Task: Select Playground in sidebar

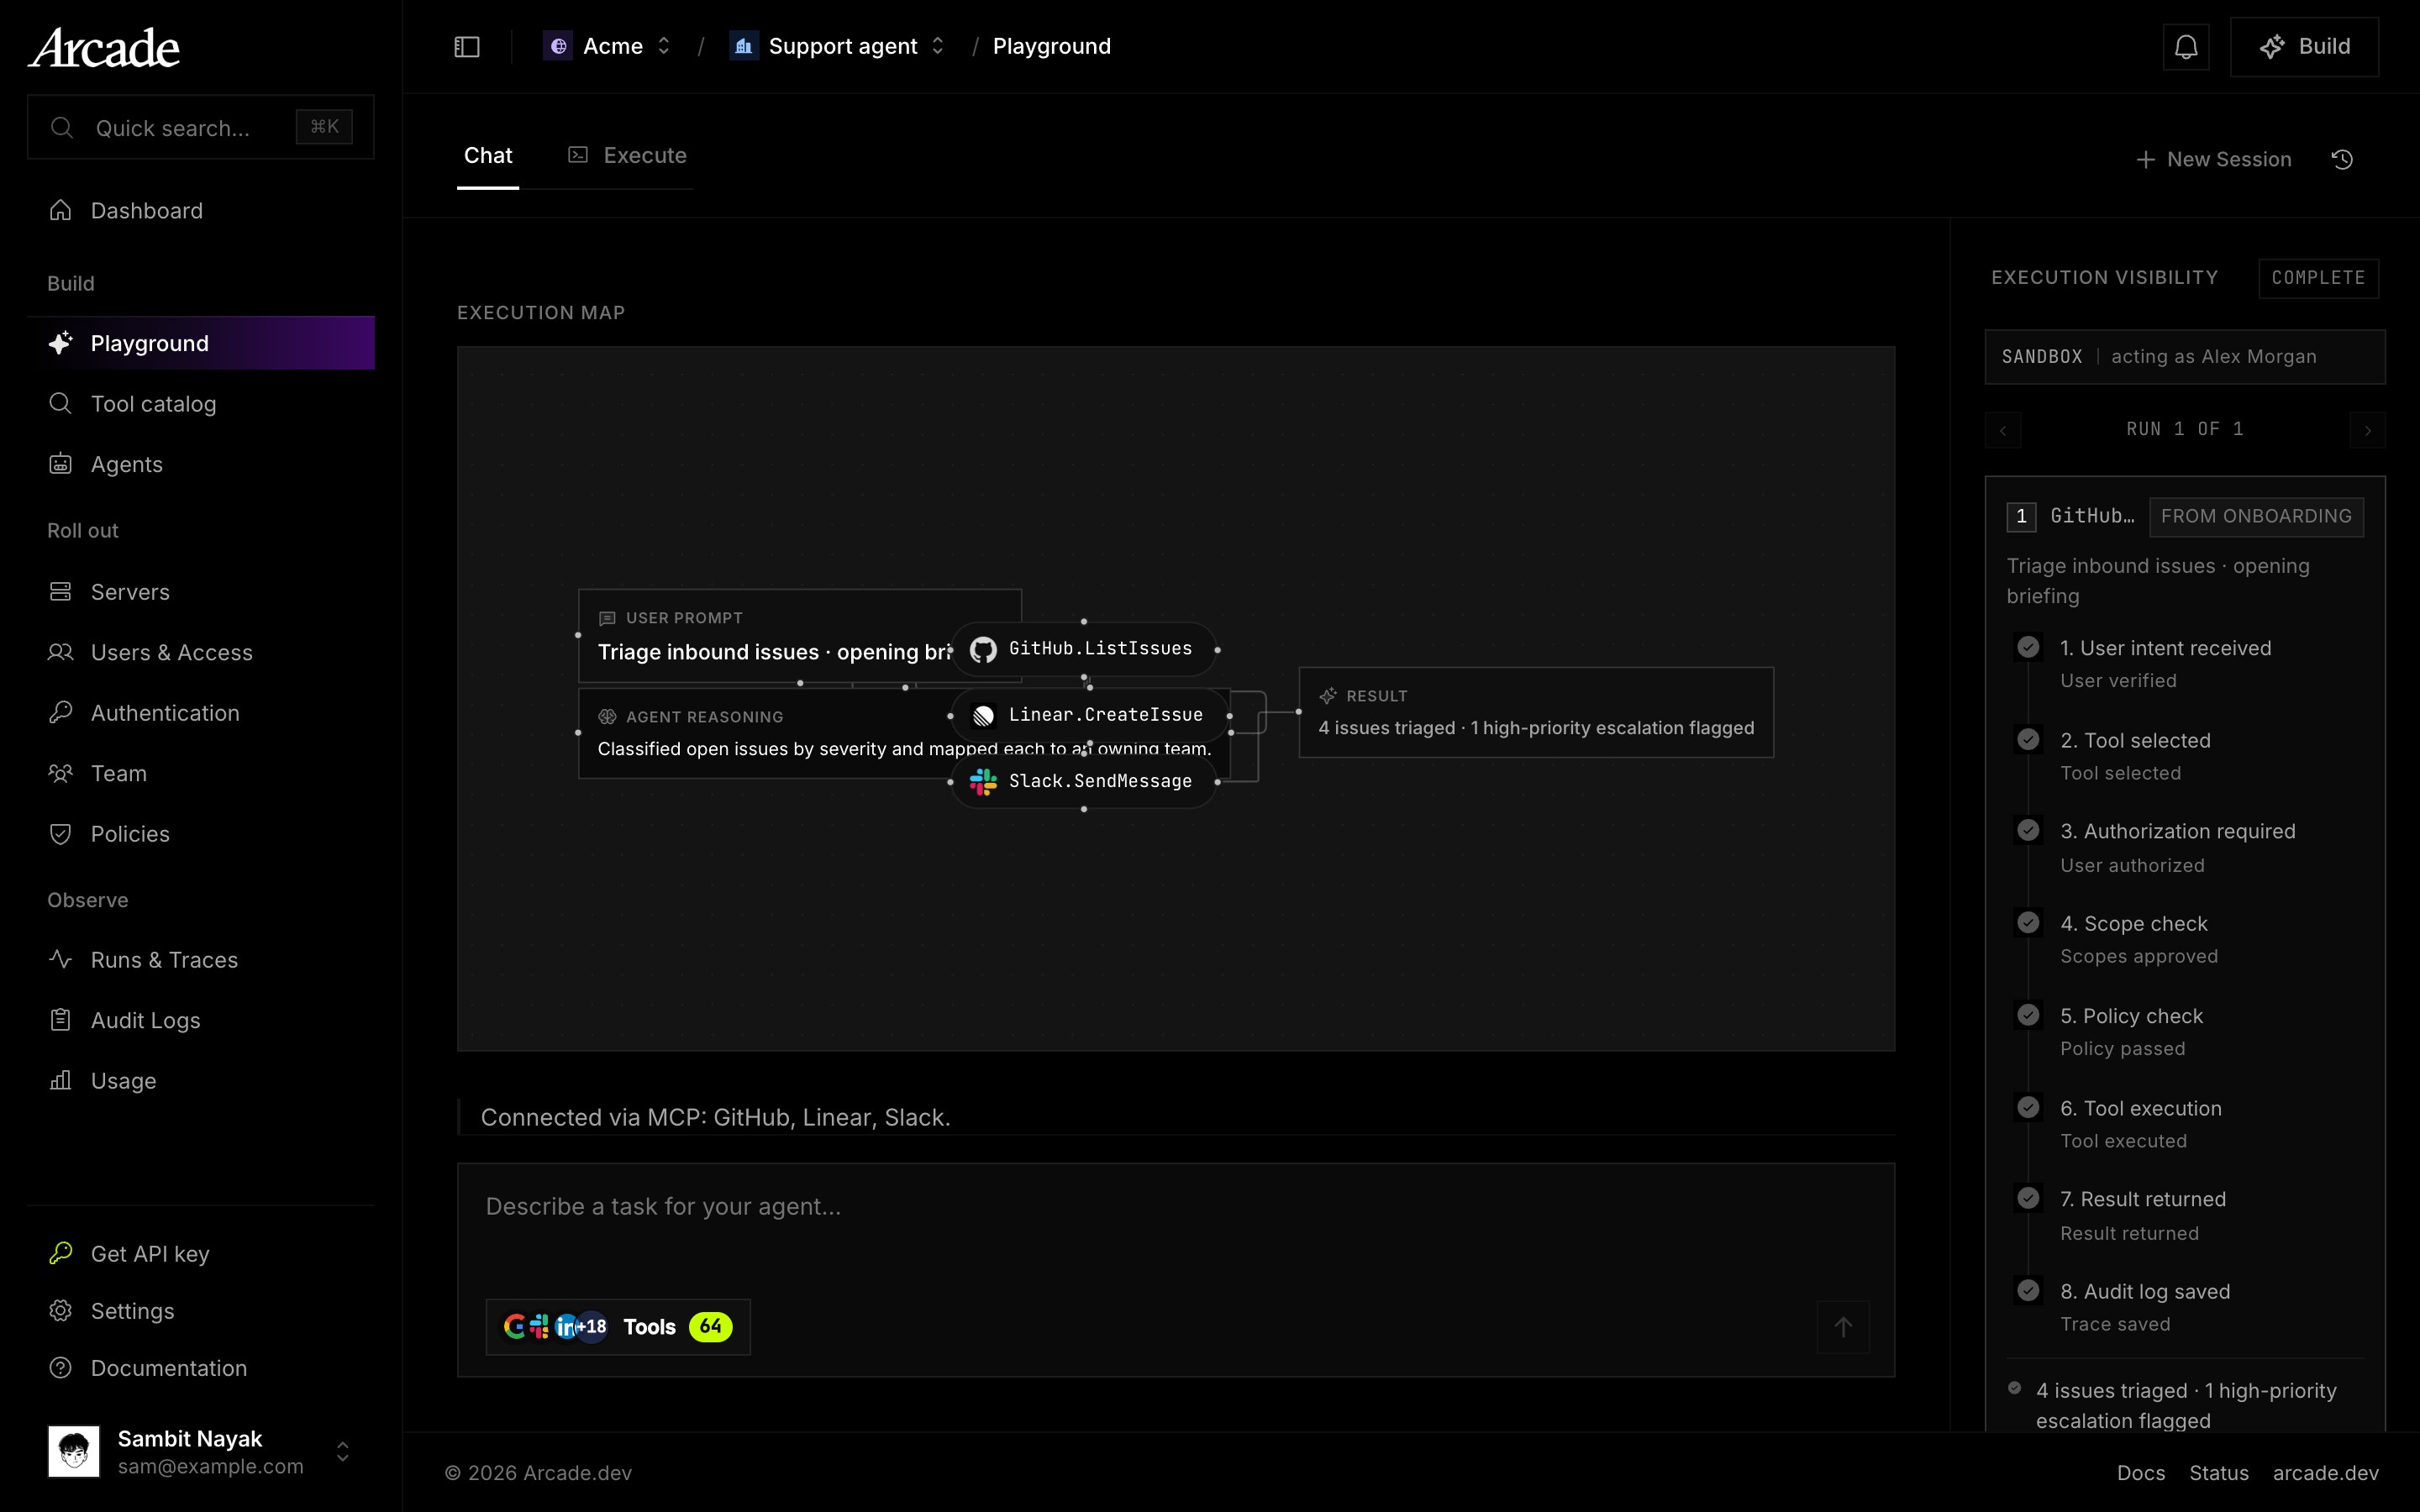Action: point(201,343)
